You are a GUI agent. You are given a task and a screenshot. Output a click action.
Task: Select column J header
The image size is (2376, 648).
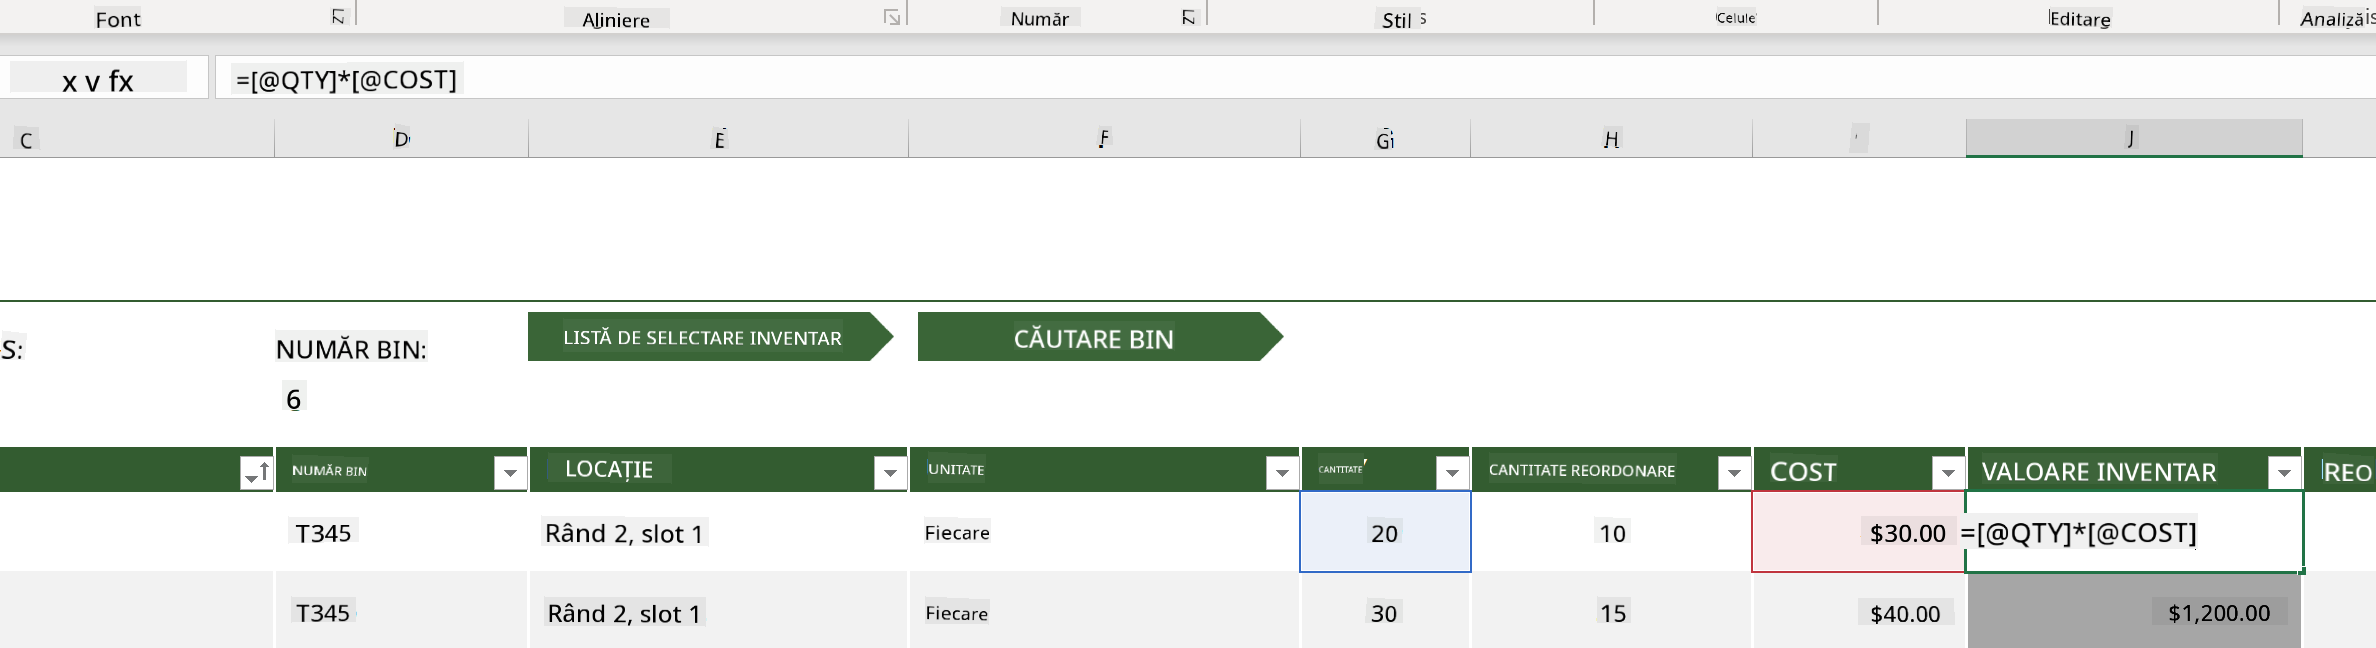coord(2134,138)
